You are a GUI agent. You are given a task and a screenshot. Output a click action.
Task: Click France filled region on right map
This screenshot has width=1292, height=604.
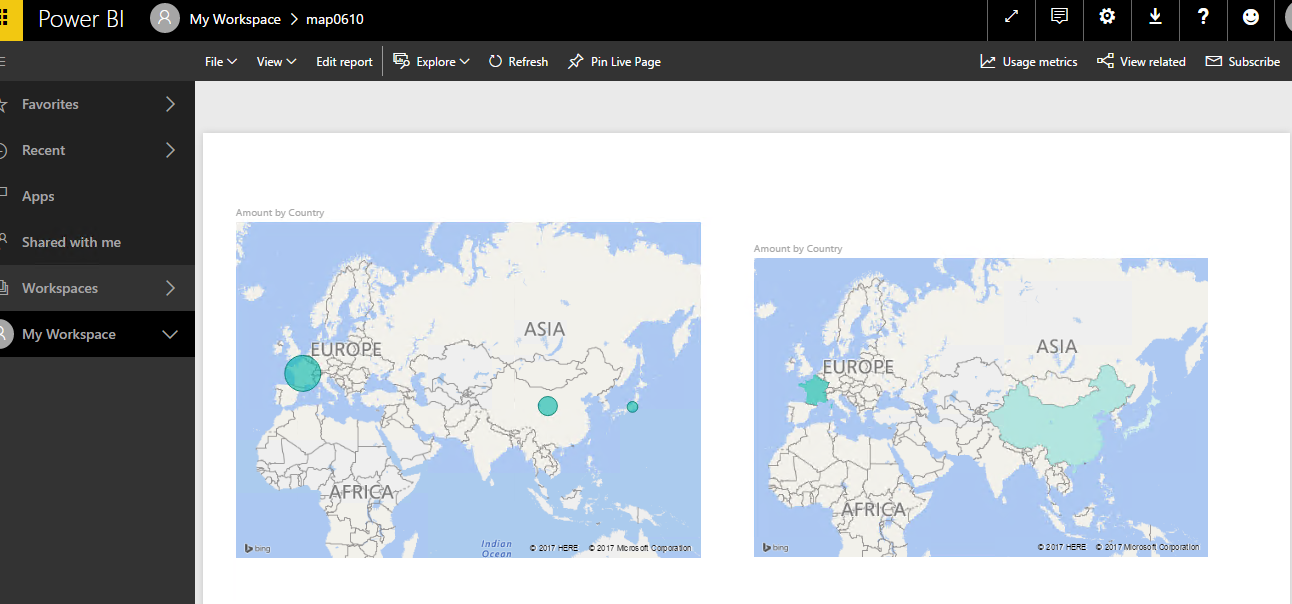[815, 388]
